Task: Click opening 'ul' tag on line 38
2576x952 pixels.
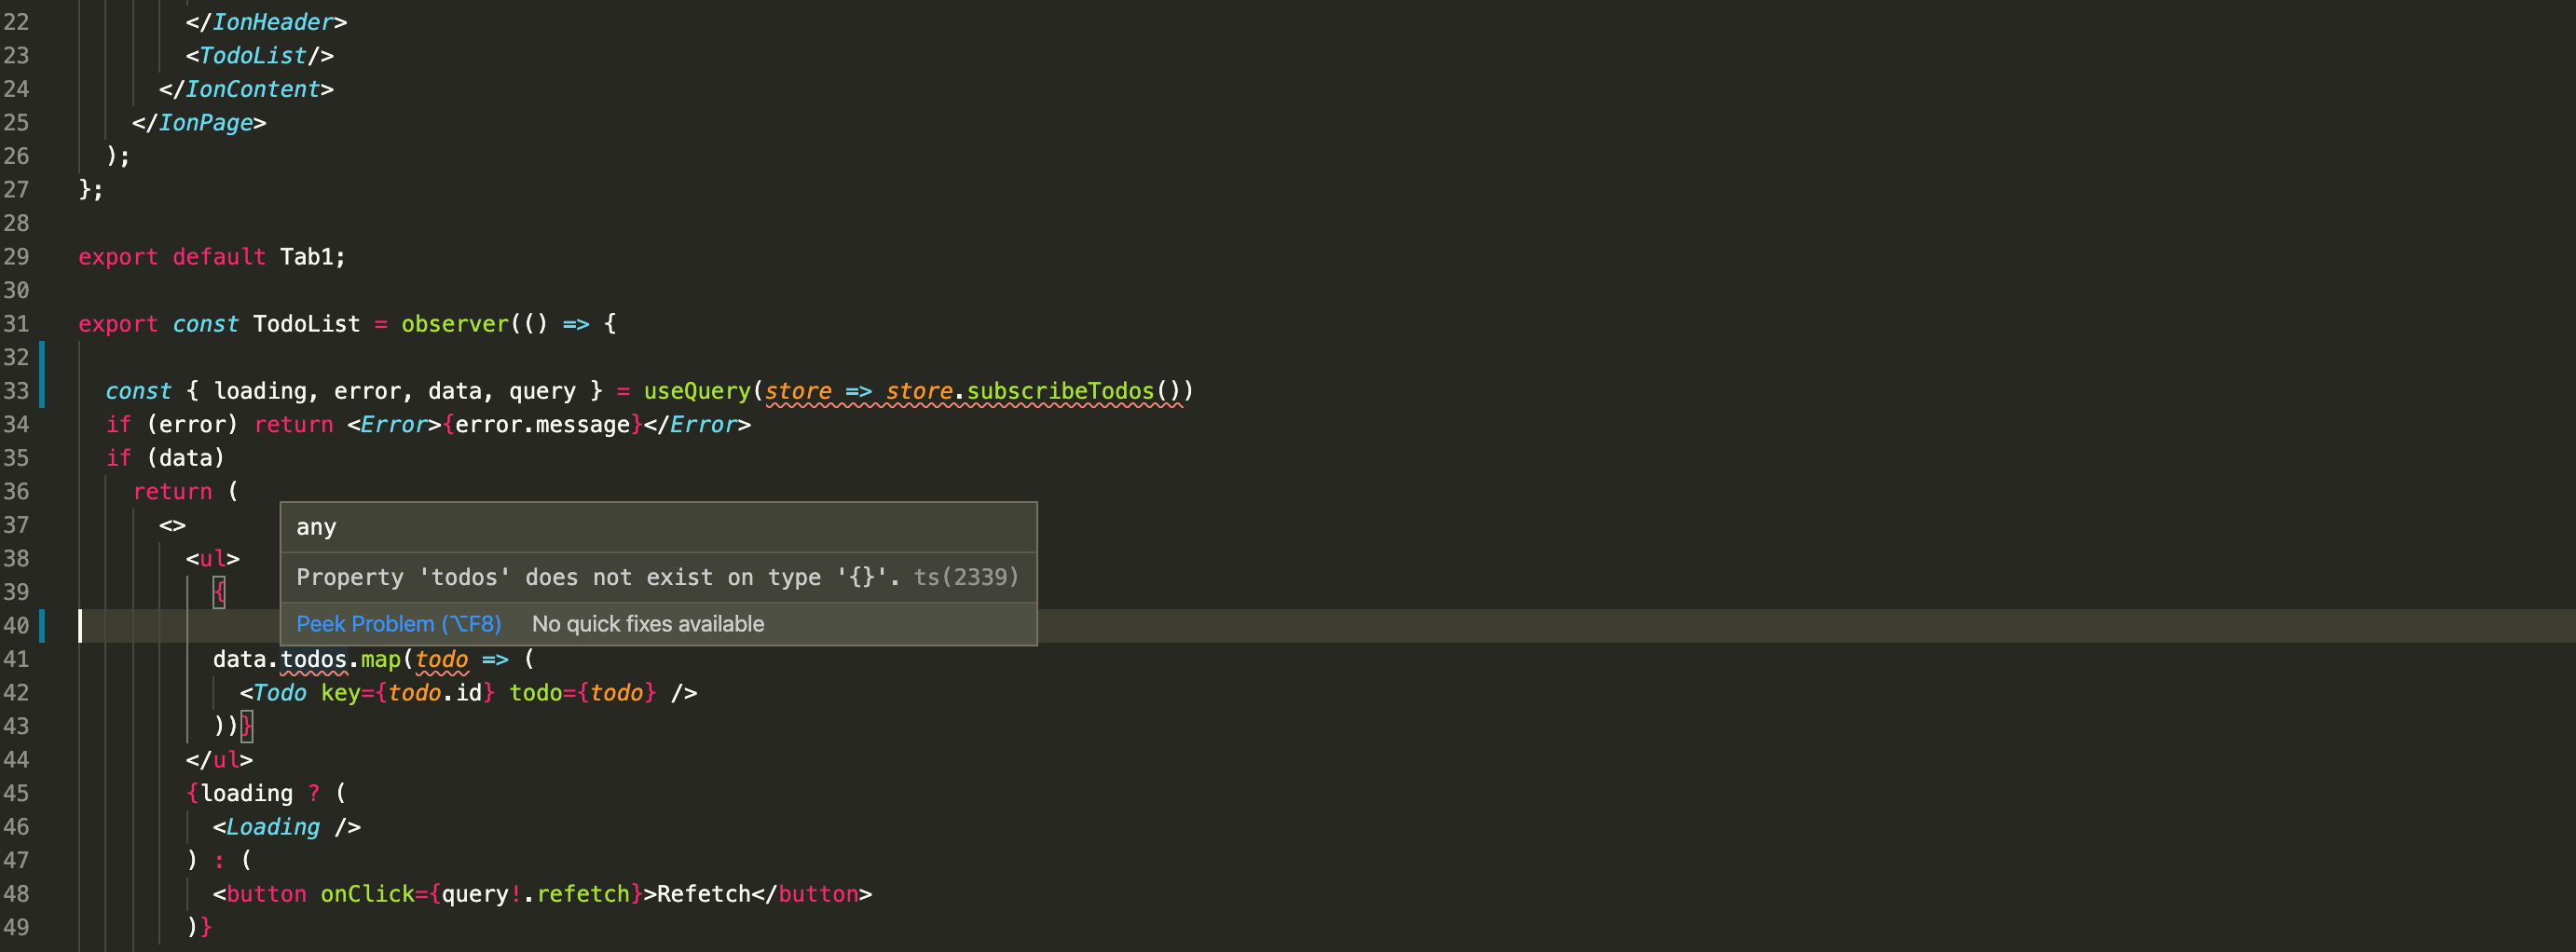Action: (x=213, y=559)
